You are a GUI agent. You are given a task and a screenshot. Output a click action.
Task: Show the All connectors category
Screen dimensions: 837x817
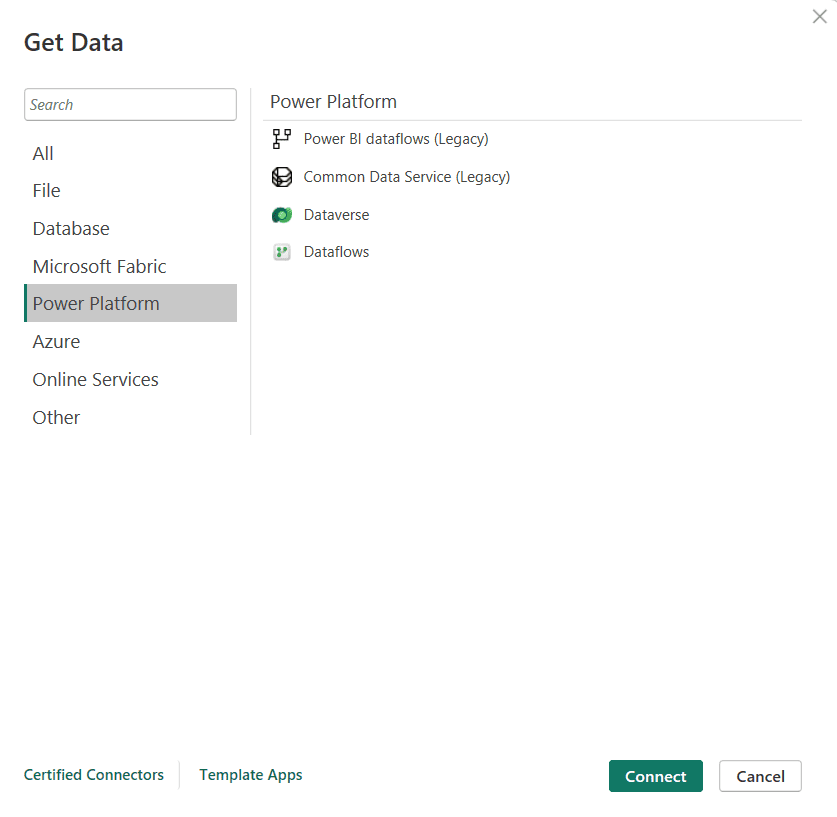(x=43, y=153)
